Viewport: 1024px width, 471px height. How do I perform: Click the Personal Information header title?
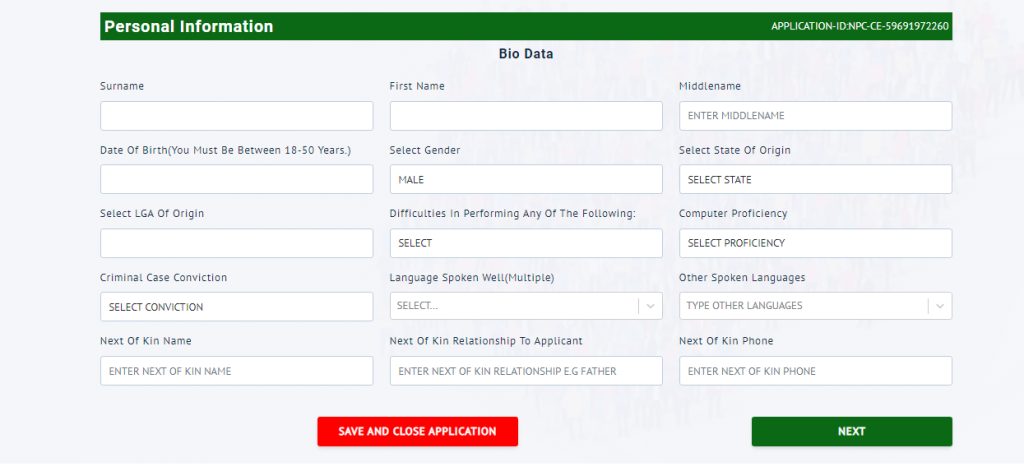[x=189, y=27]
